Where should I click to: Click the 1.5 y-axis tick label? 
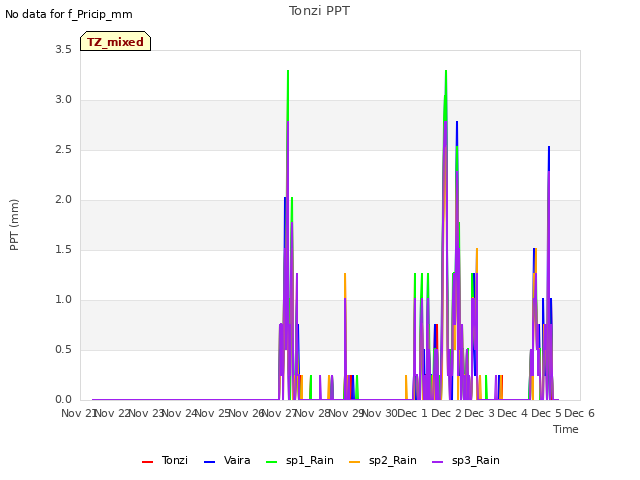63,249
